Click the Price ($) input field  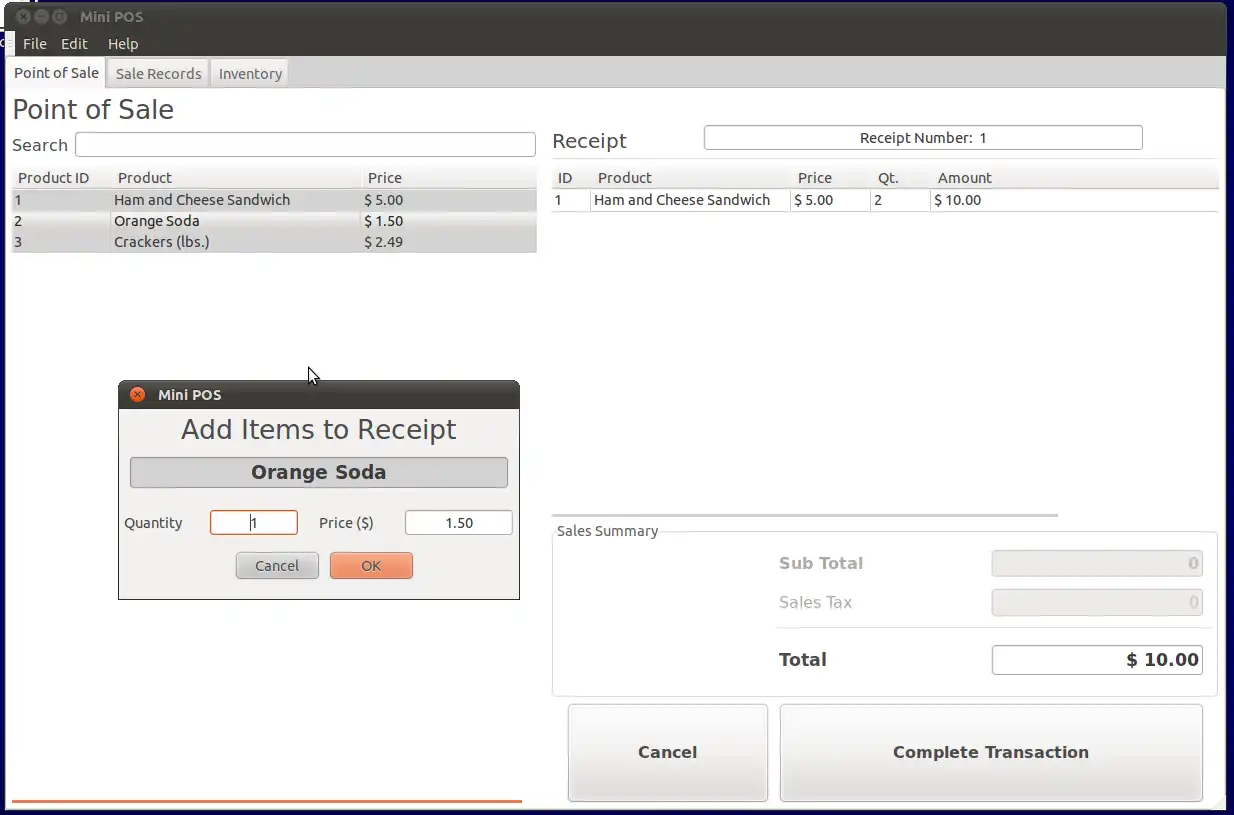tap(459, 523)
